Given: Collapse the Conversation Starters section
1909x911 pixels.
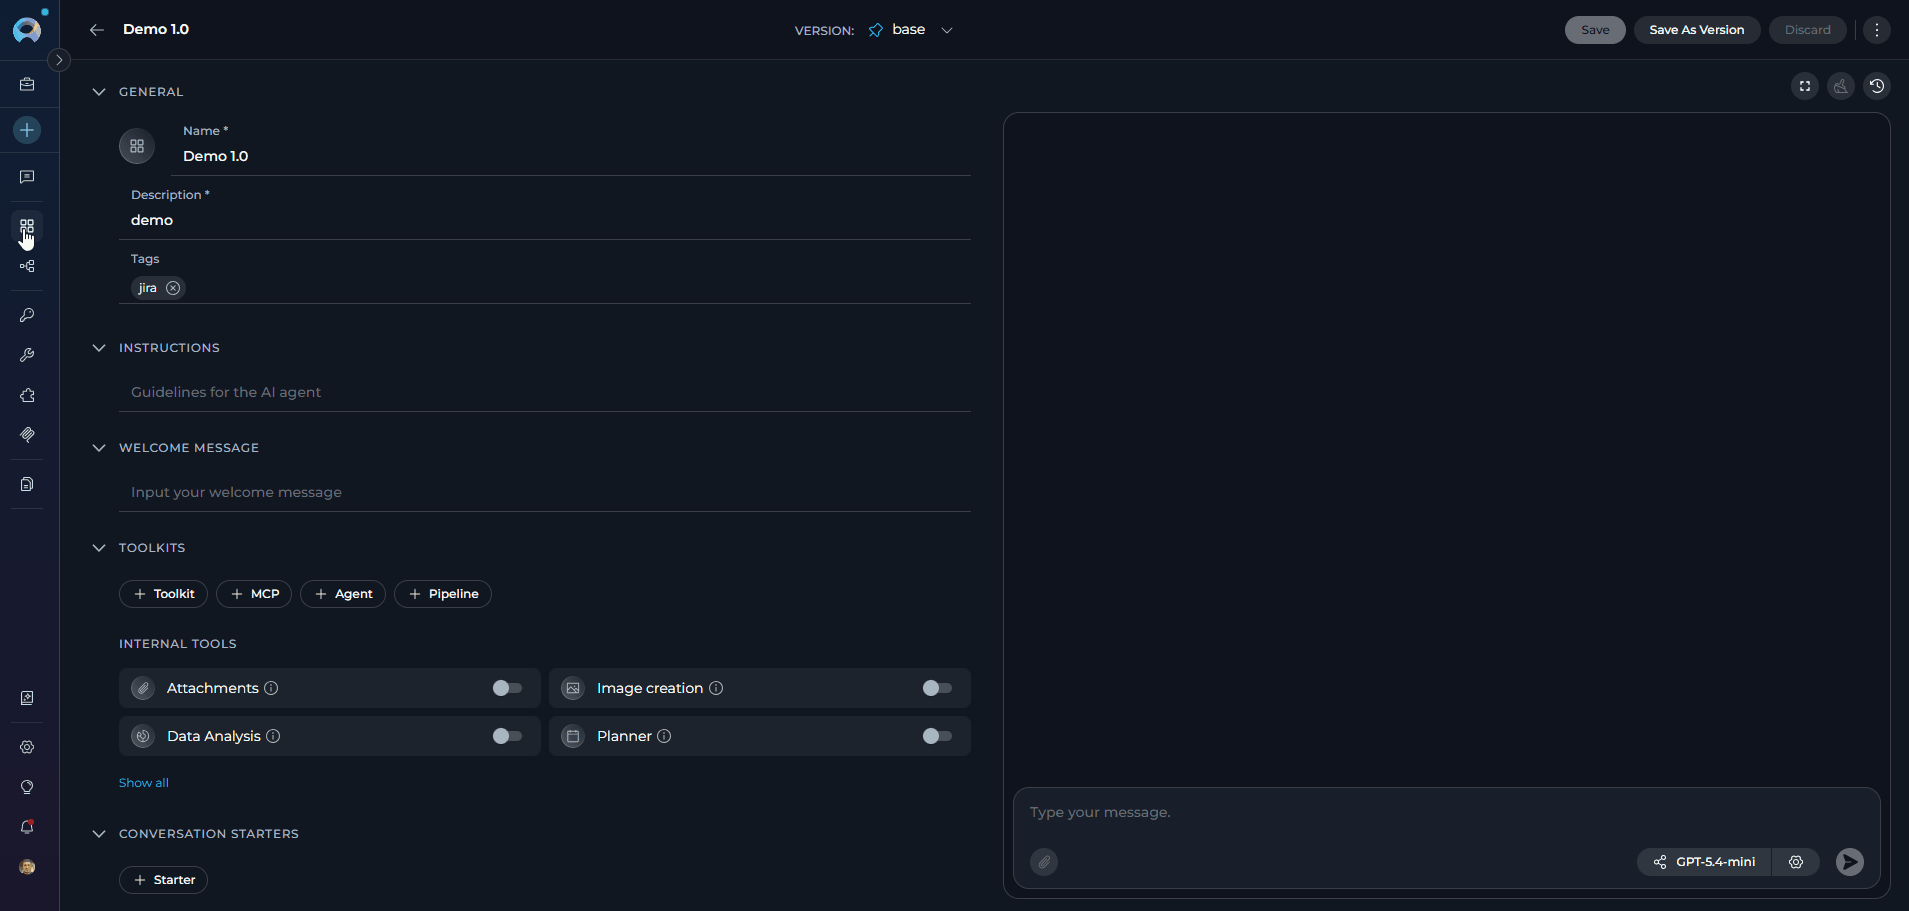Looking at the screenshot, I should (99, 834).
